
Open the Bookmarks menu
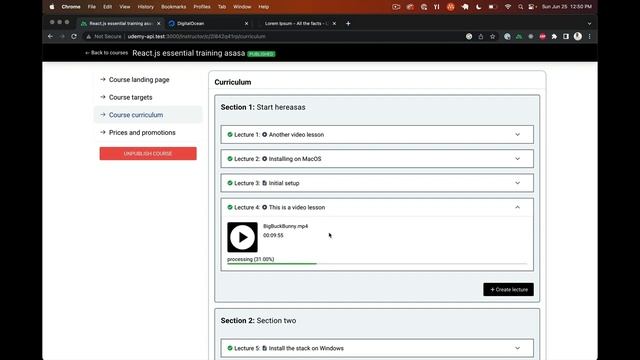(x=173, y=7)
